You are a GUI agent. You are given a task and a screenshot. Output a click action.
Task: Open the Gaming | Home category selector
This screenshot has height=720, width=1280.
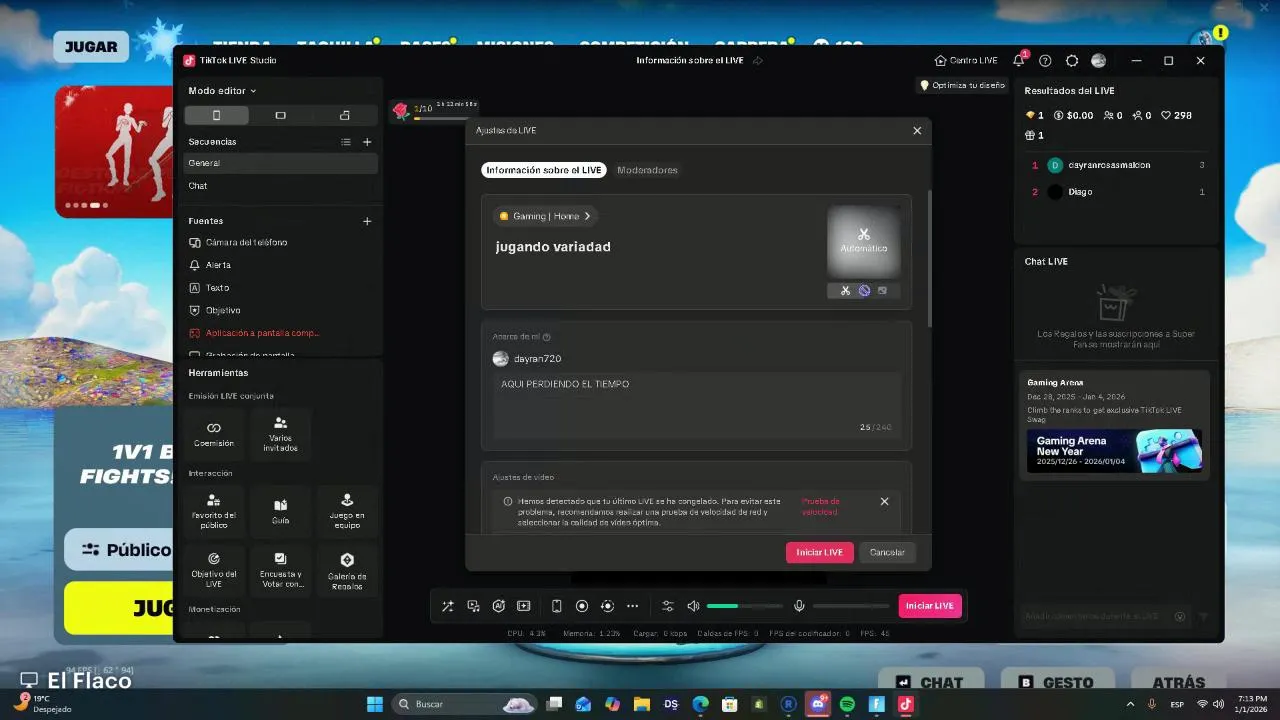[x=545, y=216]
